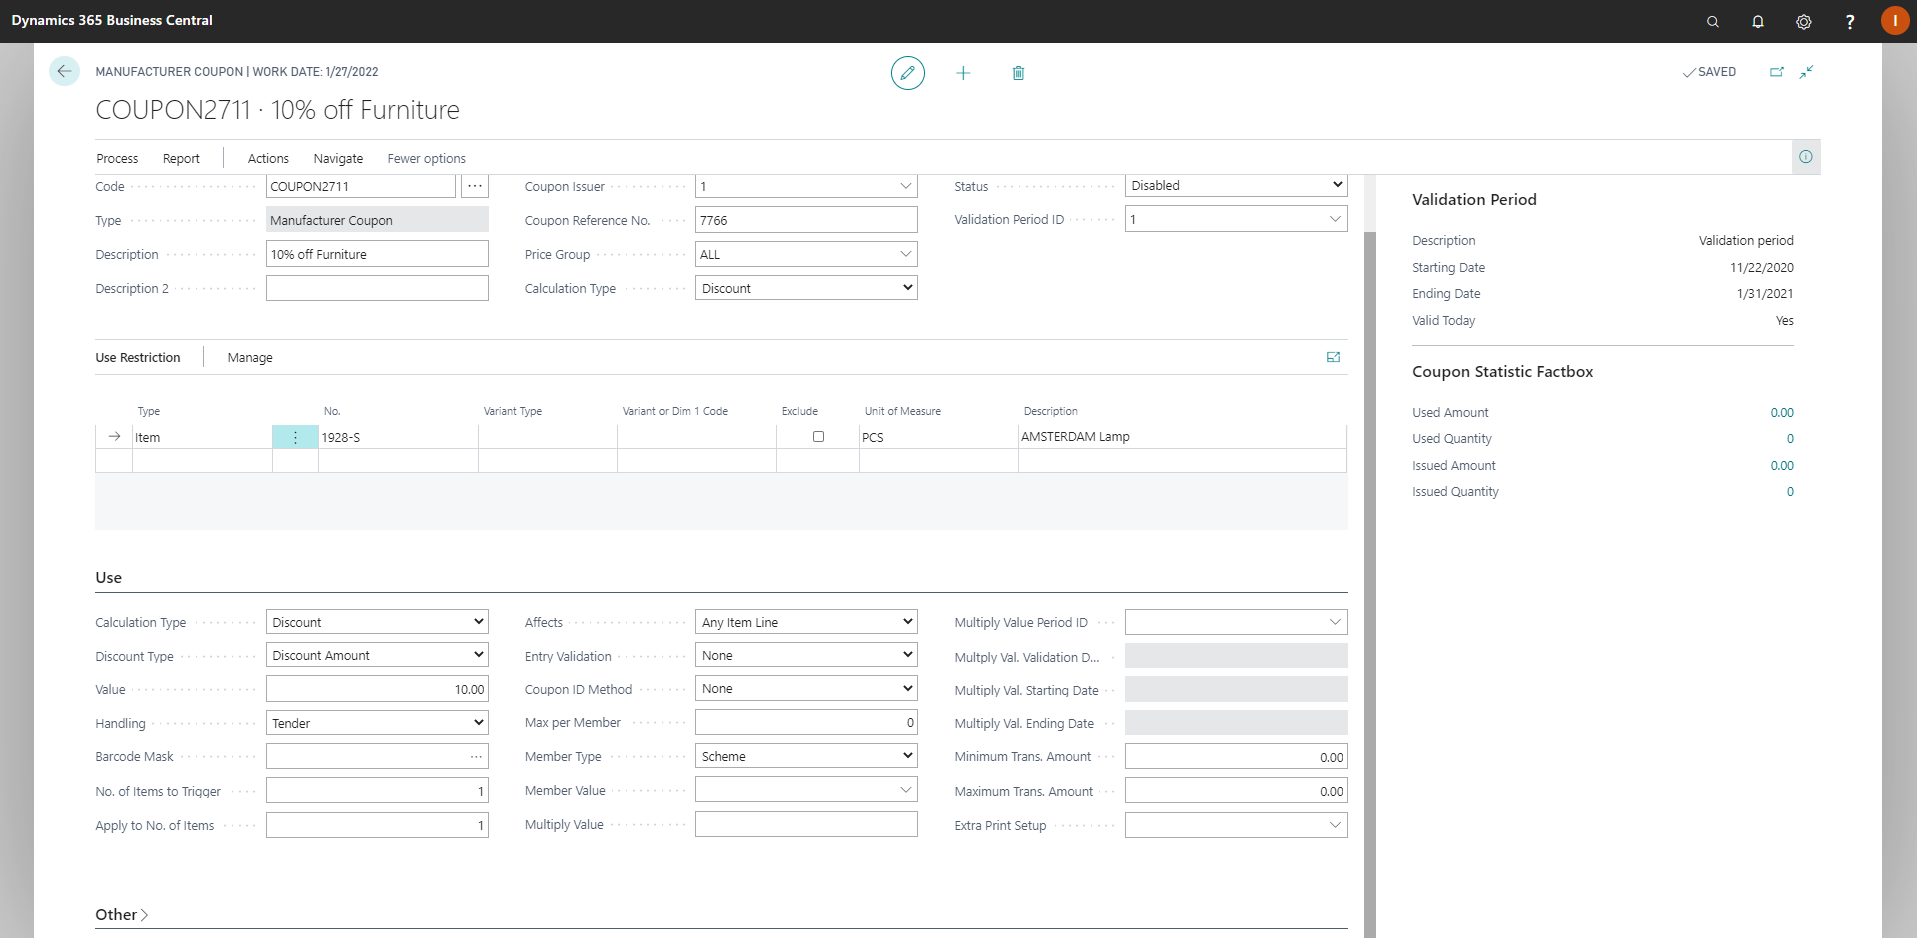This screenshot has width=1917, height=938.
Task: Open the user account avatar
Action: pos(1895,21)
